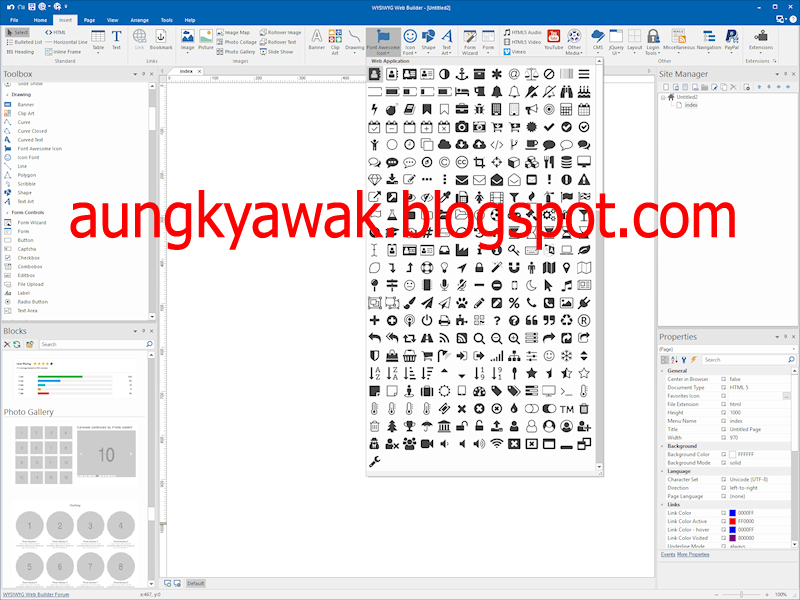Select the printer icon in gallery
800x600 pixels.
(444, 320)
